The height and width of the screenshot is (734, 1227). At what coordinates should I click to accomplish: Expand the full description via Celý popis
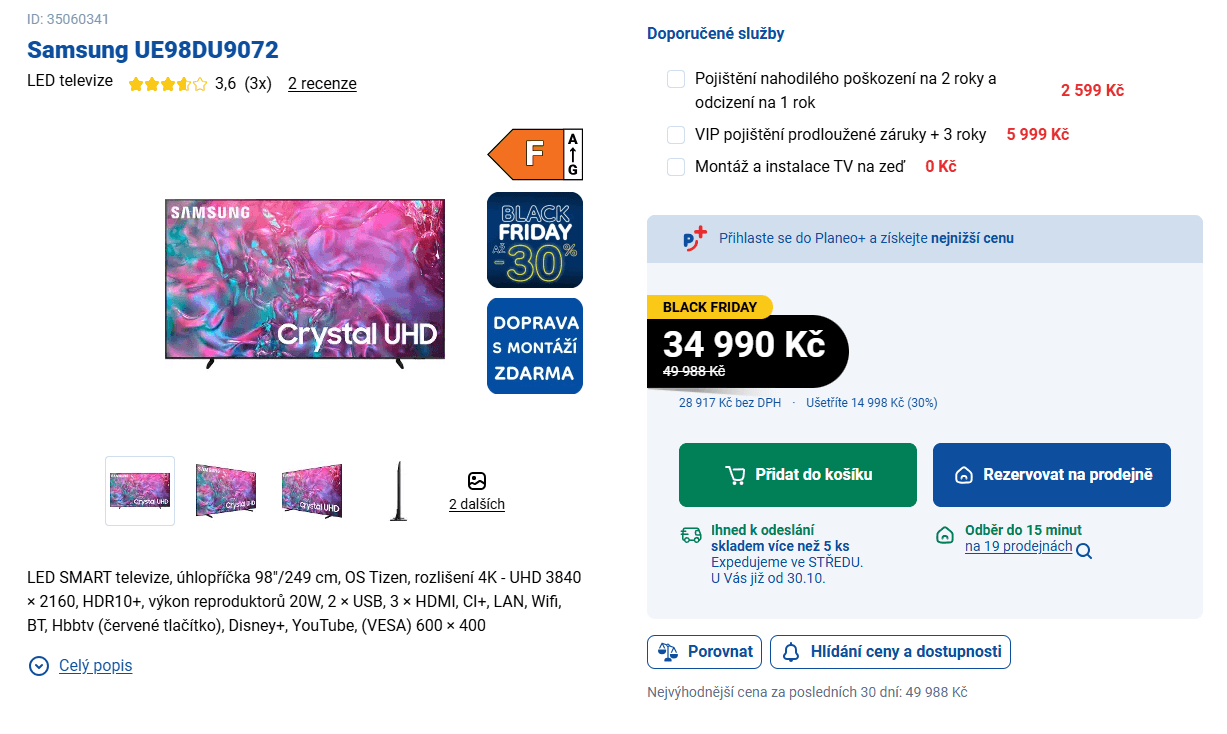click(95, 666)
